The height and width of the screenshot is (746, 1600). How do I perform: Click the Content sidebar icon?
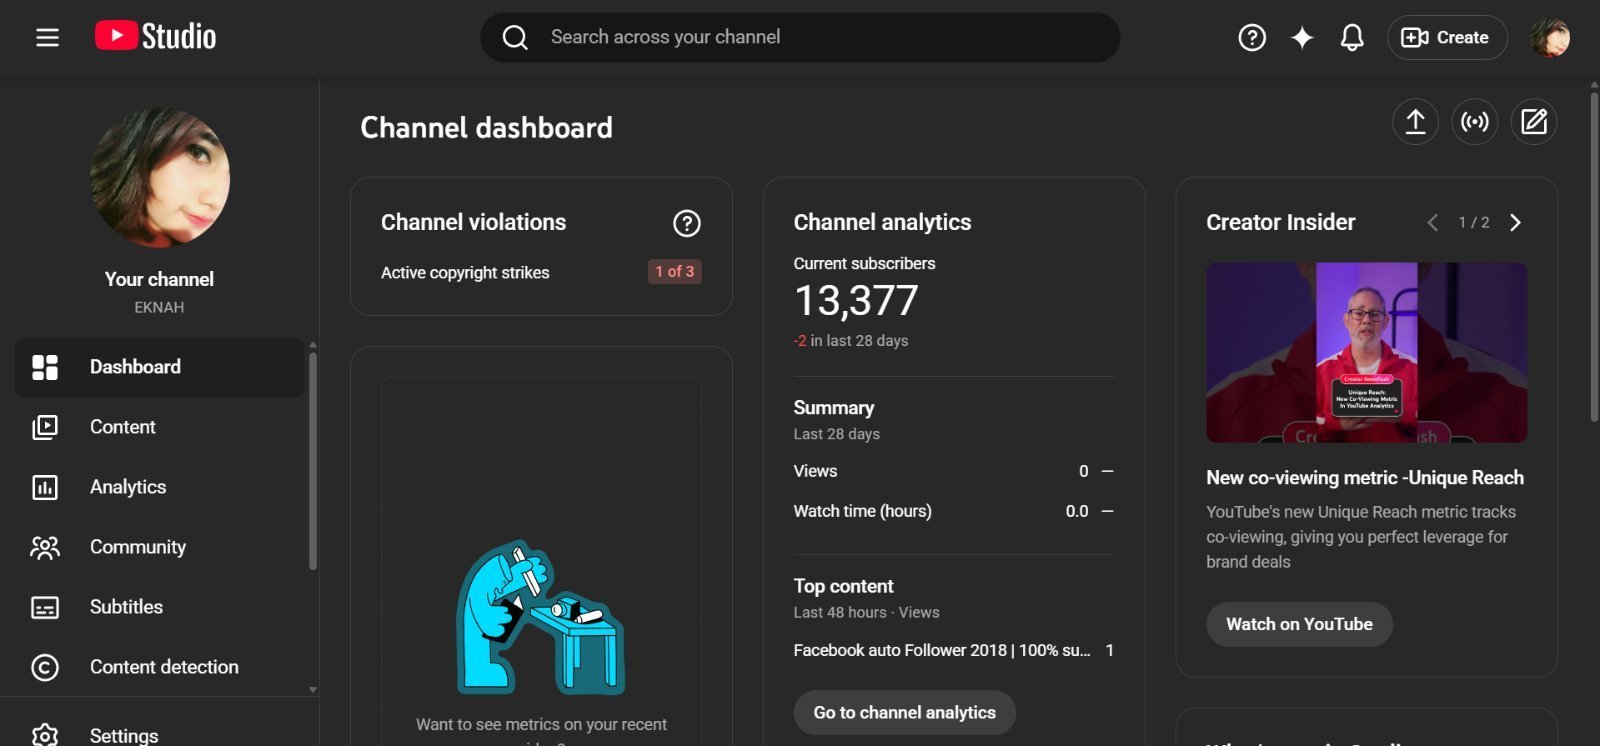coord(45,427)
